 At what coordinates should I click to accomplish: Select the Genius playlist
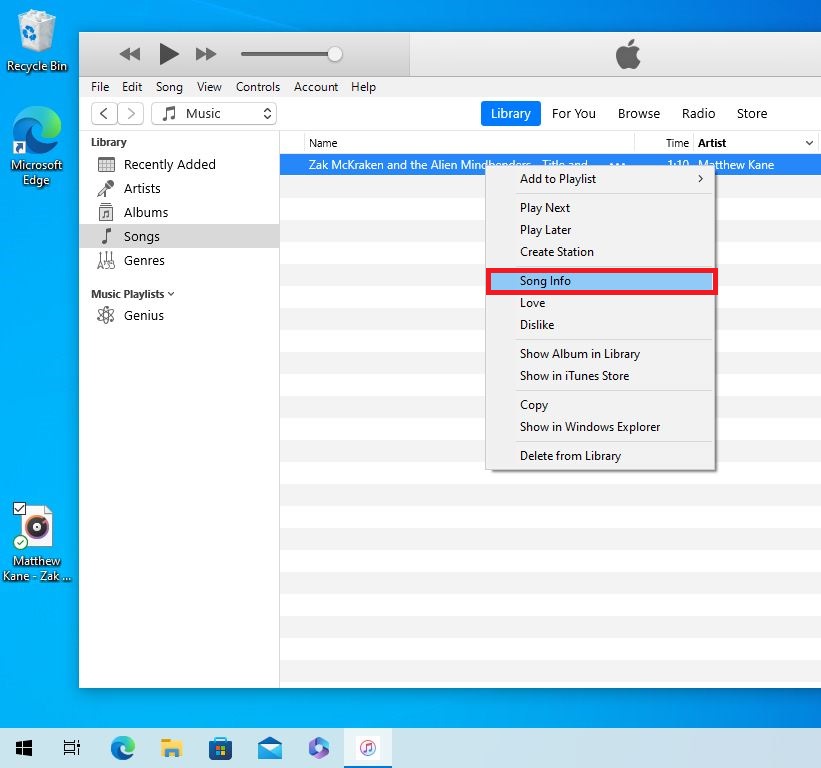pos(179,315)
